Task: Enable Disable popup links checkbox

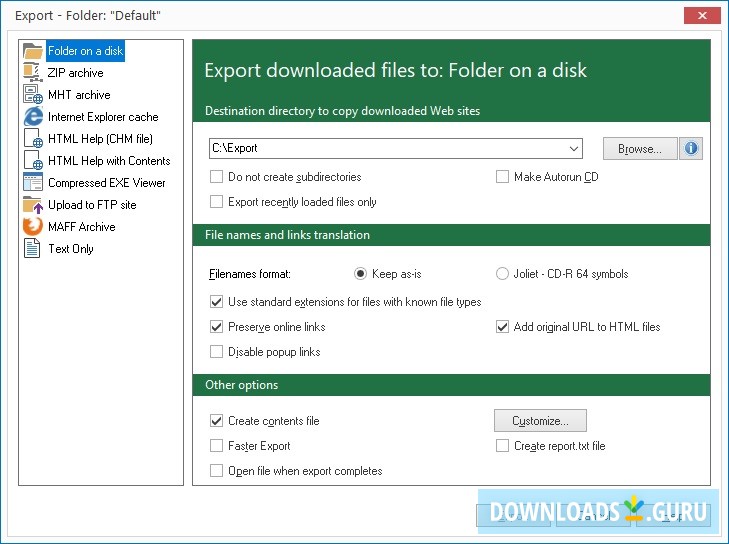Action: coord(216,352)
